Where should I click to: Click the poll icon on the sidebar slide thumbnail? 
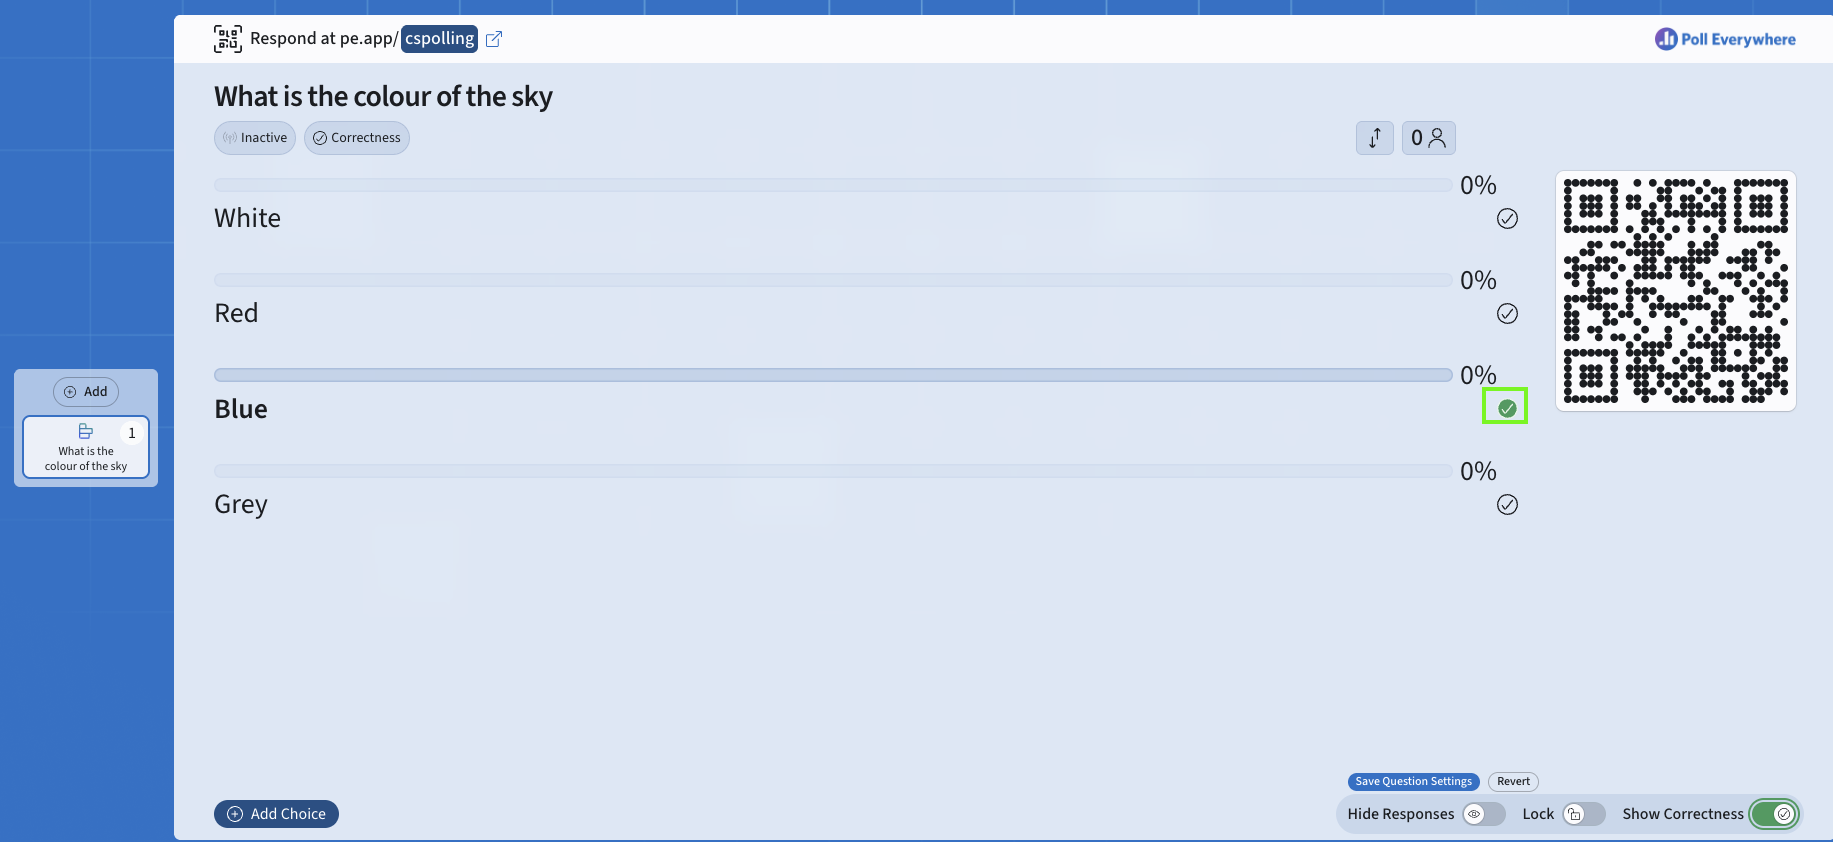coord(84,430)
